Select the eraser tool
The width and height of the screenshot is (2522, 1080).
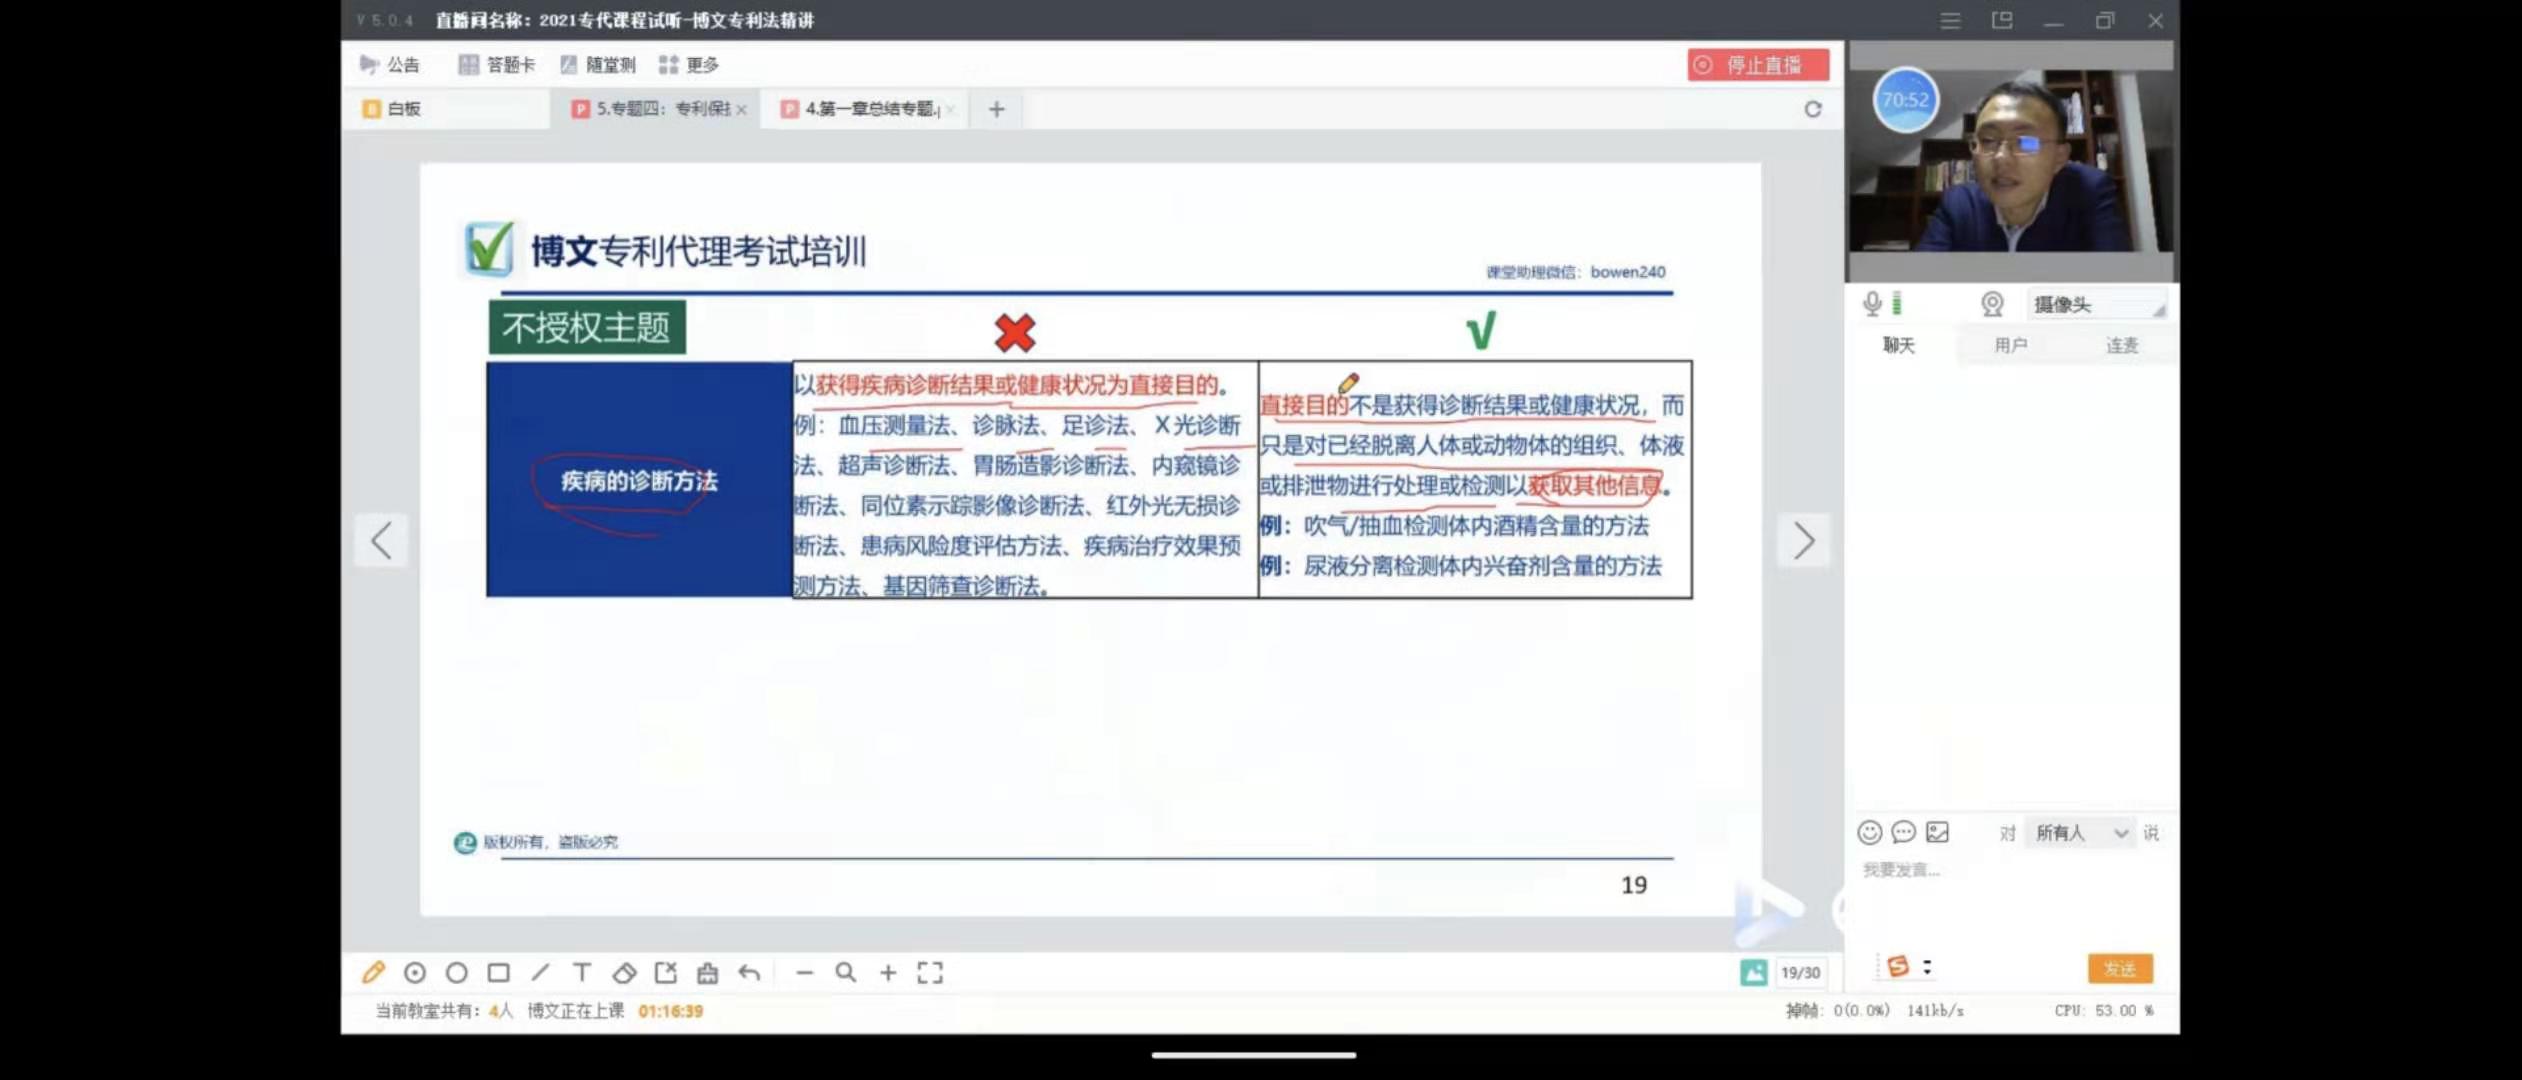pyautogui.click(x=624, y=972)
